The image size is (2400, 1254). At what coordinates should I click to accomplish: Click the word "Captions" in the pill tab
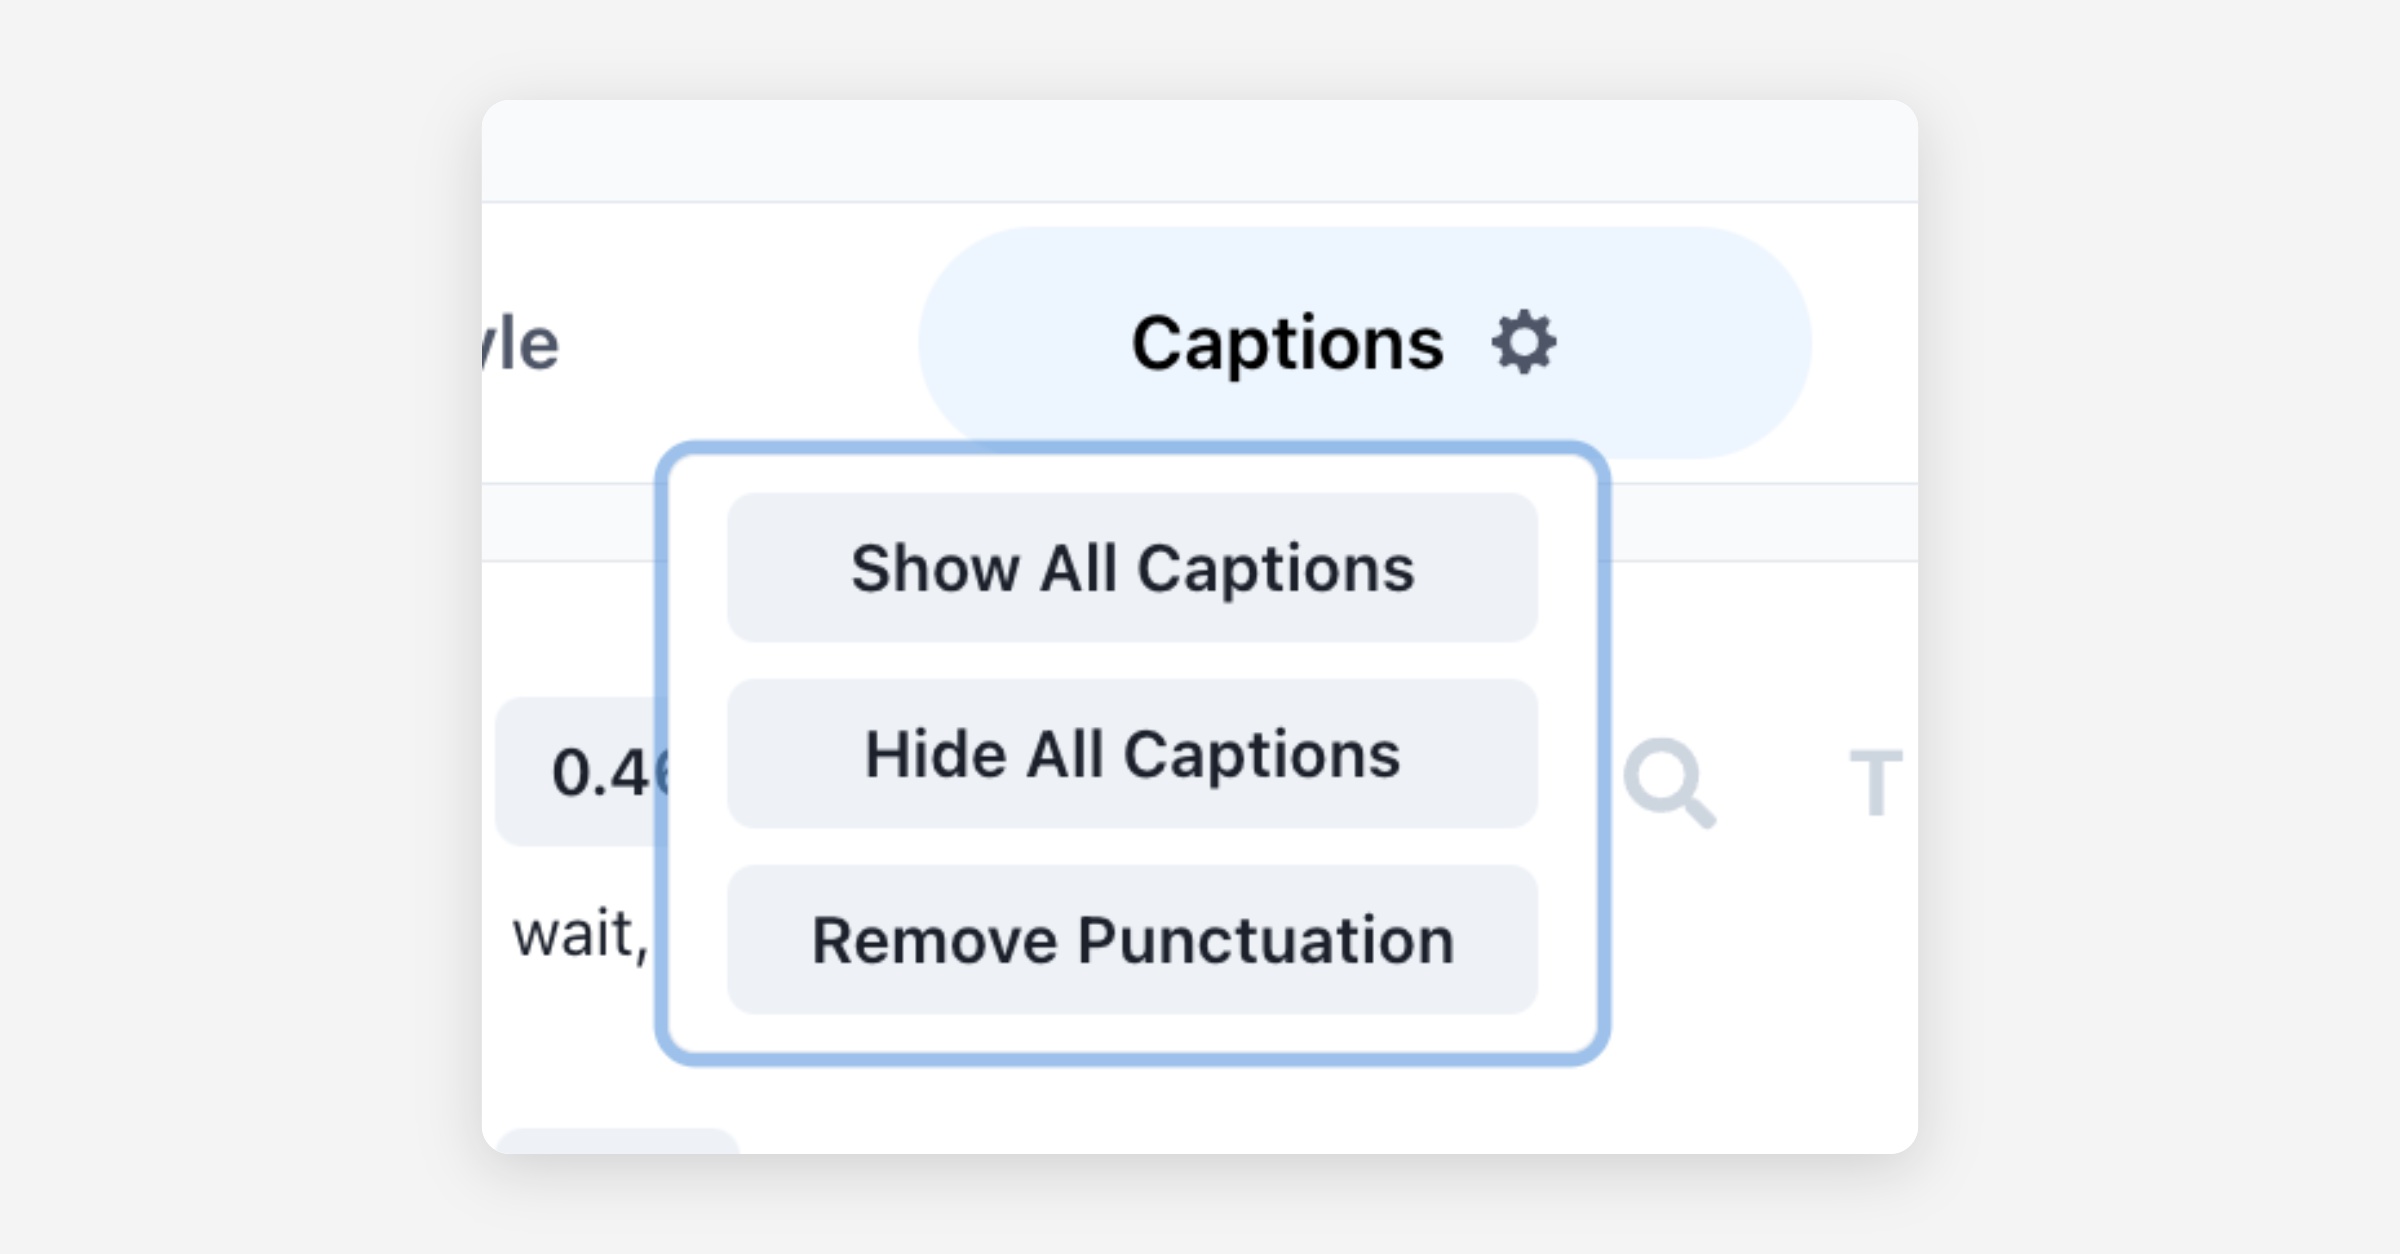click(x=1287, y=343)
